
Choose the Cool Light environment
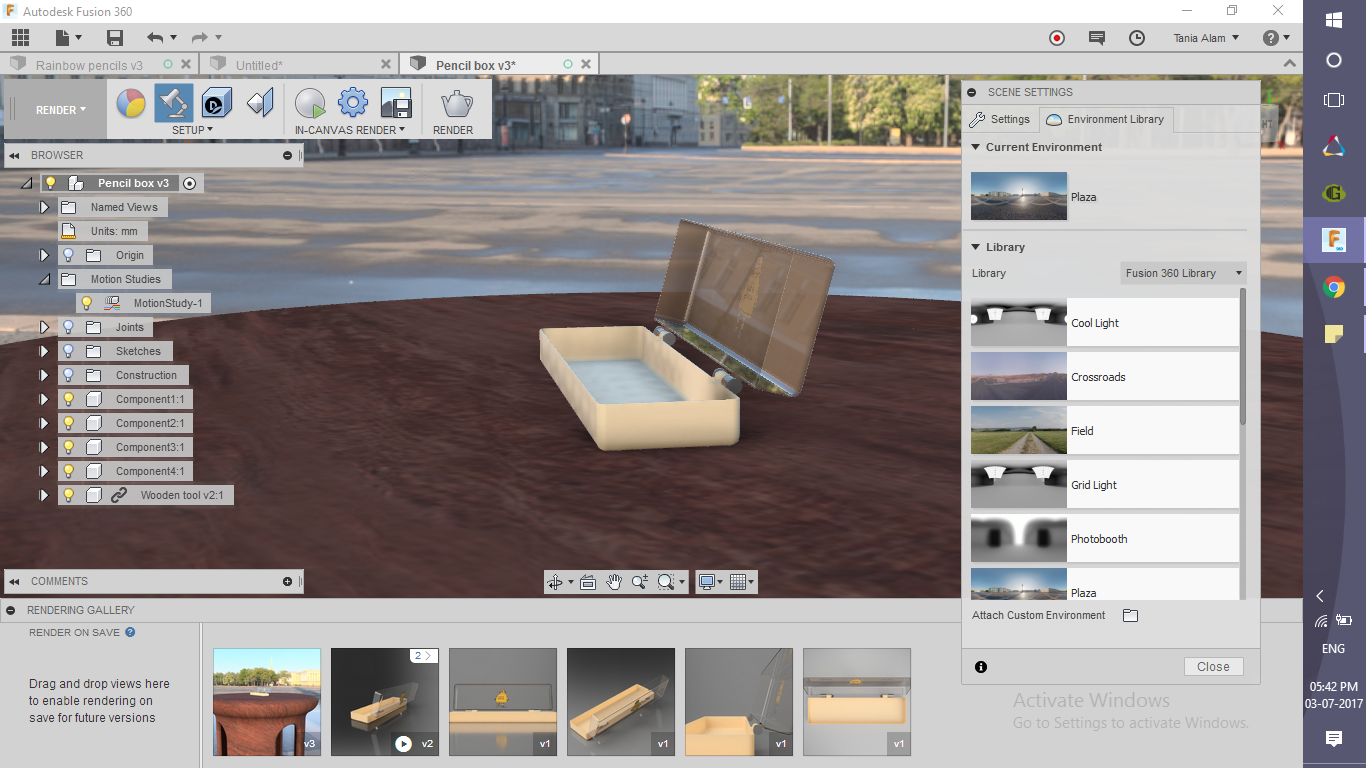click(1104, 323)
